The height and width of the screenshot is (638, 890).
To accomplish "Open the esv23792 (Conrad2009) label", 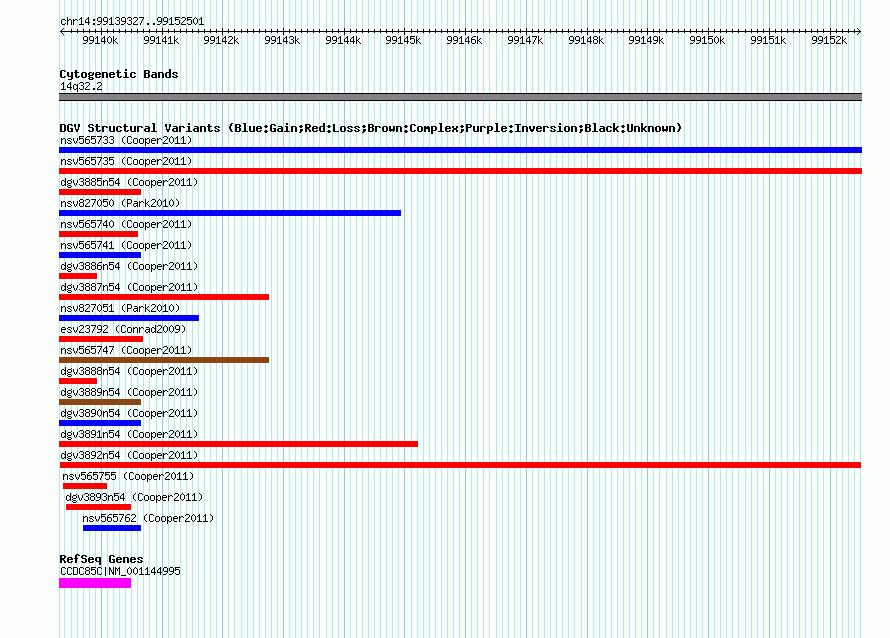I will click(123, 329).
